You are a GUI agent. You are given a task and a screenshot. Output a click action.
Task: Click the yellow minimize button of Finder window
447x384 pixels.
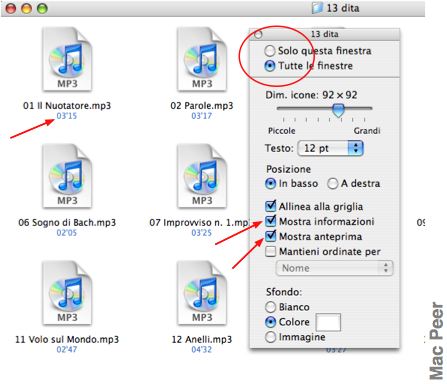pos(27,8)
